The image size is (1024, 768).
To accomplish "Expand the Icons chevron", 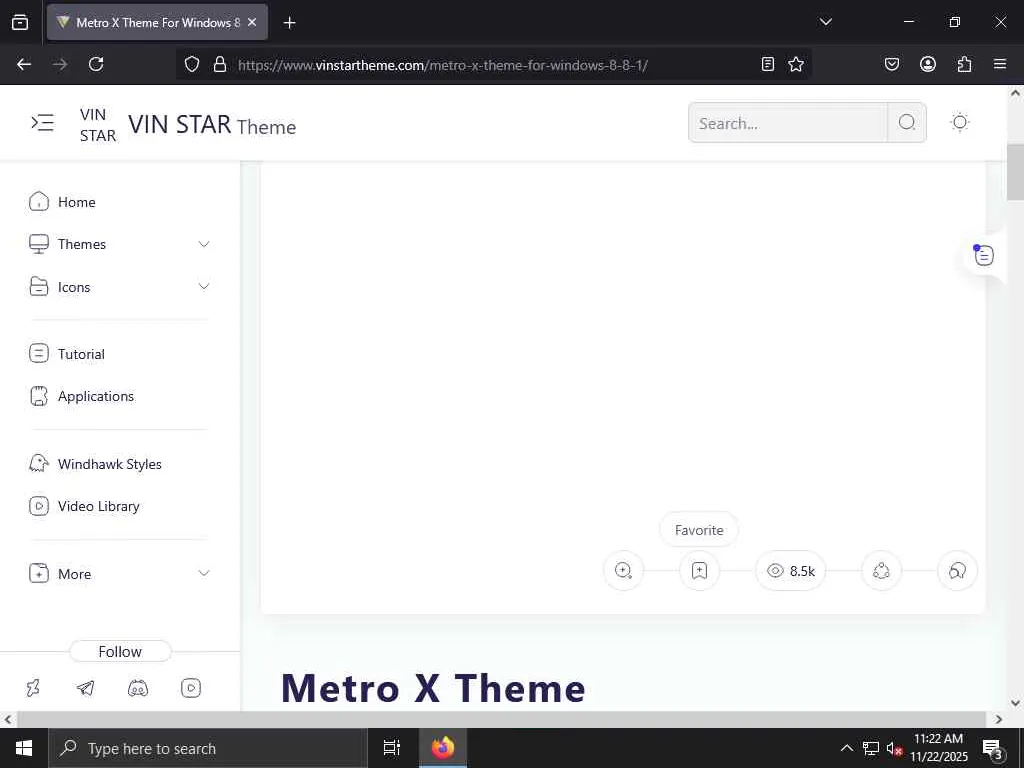I will point(204,287).
